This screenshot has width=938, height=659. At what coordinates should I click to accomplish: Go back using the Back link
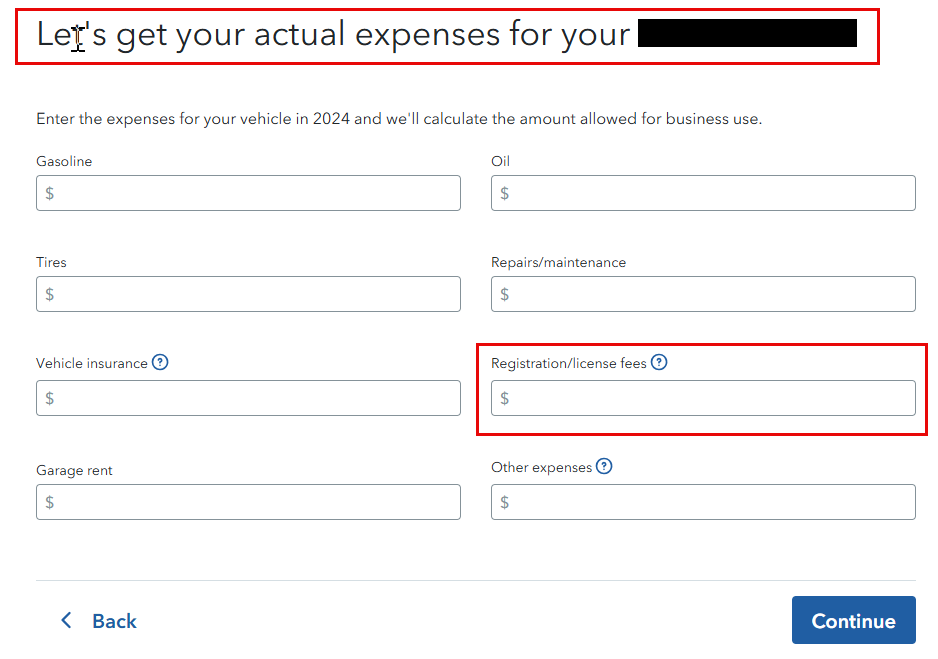[x=114, y=621]
